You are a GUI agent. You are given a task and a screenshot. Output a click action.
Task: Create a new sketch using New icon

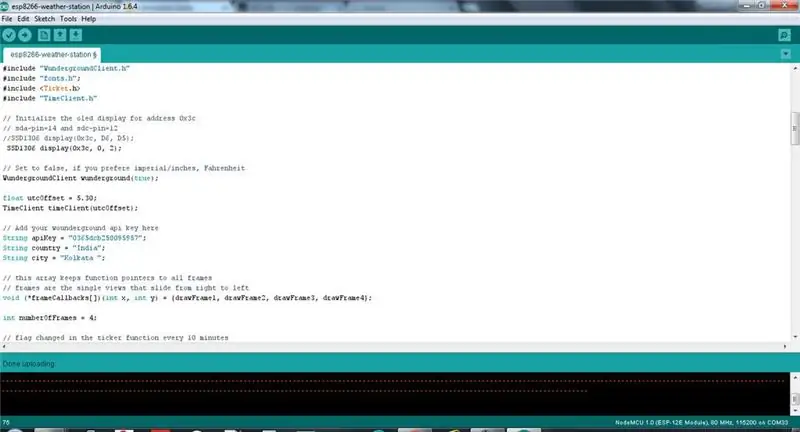pos(44,35)
